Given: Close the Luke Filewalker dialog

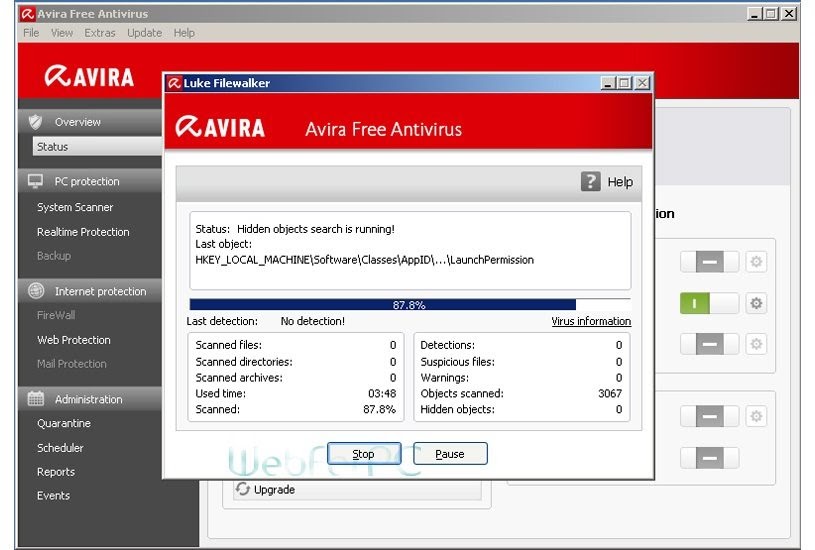Looking at the screenshot, I should [x=642, y=83].
